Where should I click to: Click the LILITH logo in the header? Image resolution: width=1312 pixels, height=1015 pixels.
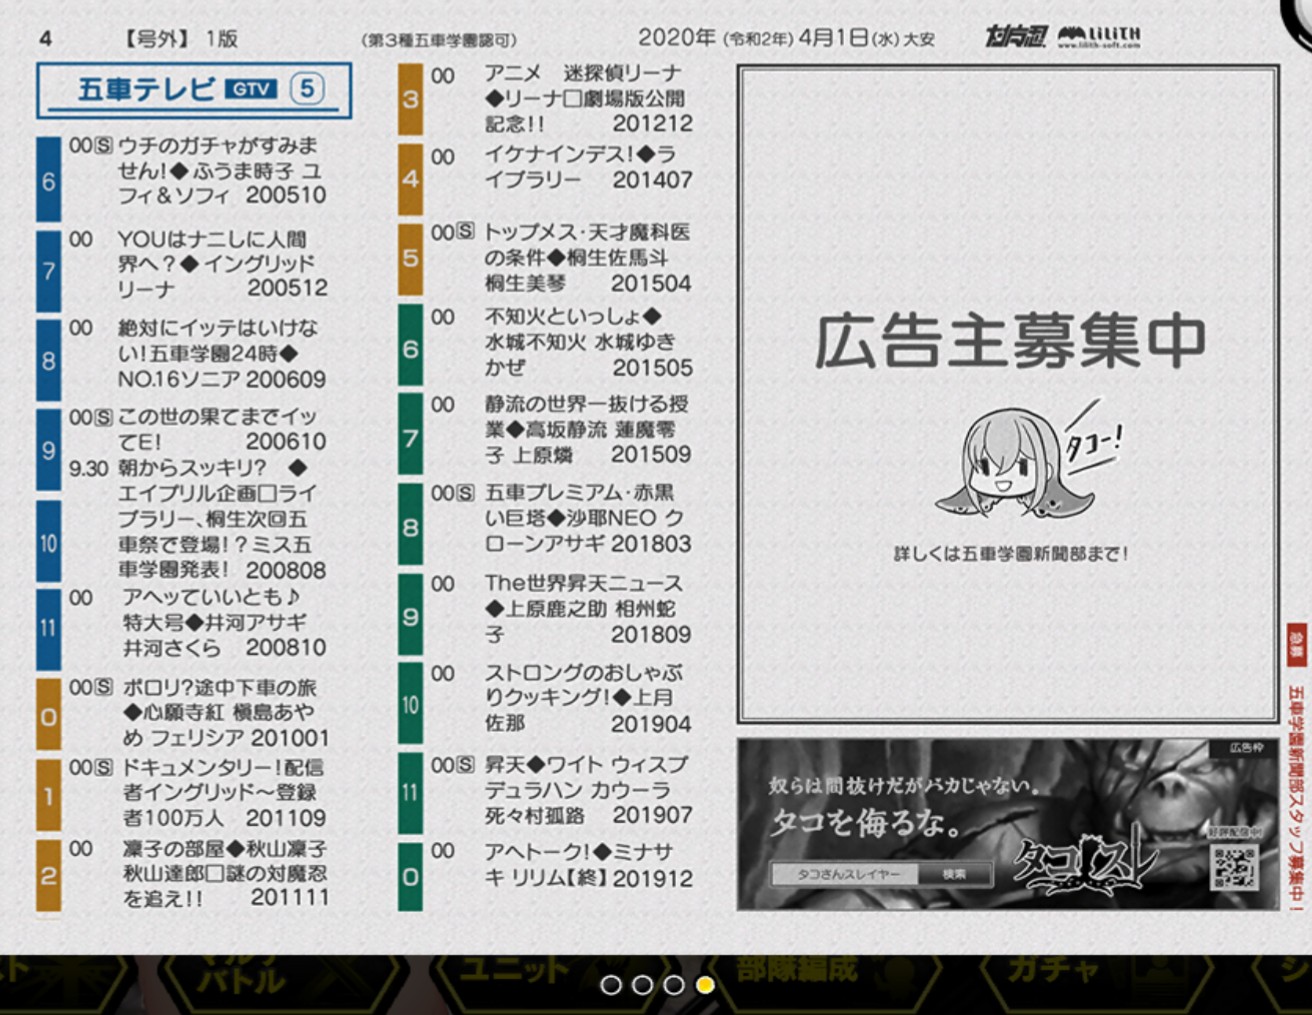[1099, 37]
